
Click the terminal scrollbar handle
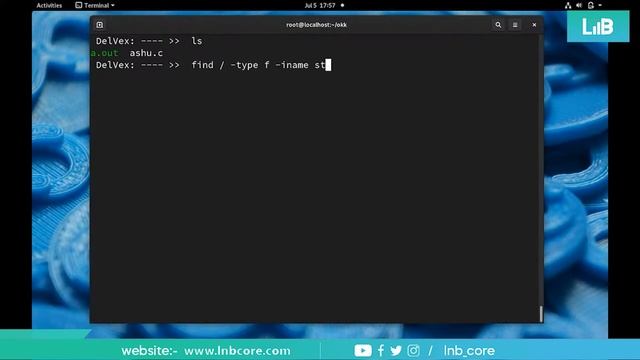point(541,314)
